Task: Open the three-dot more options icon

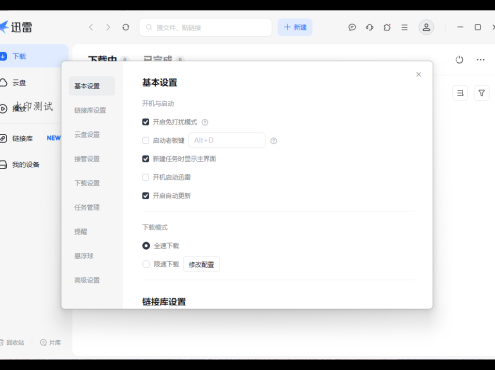Action: click(x=480, y=60)
